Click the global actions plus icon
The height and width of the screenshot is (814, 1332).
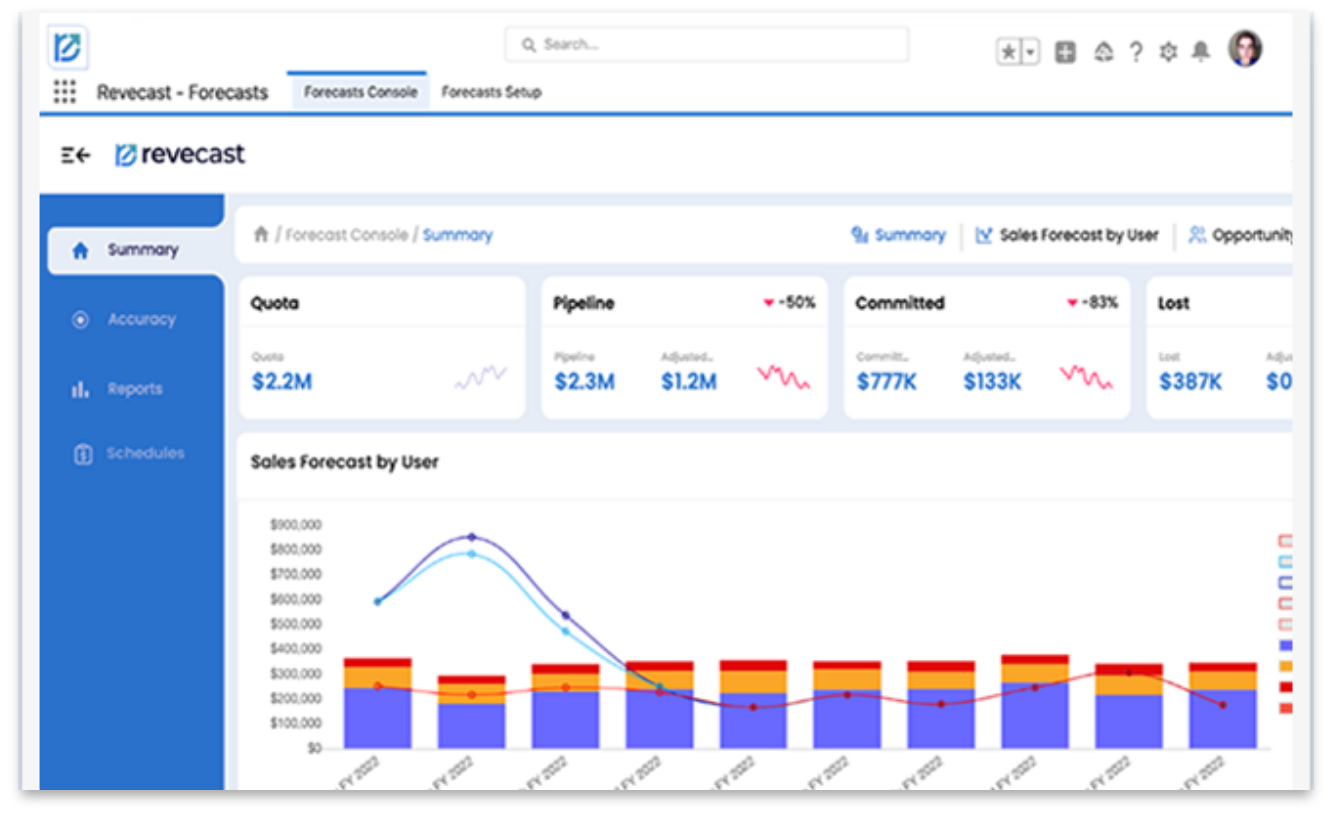click(1065, 53)
